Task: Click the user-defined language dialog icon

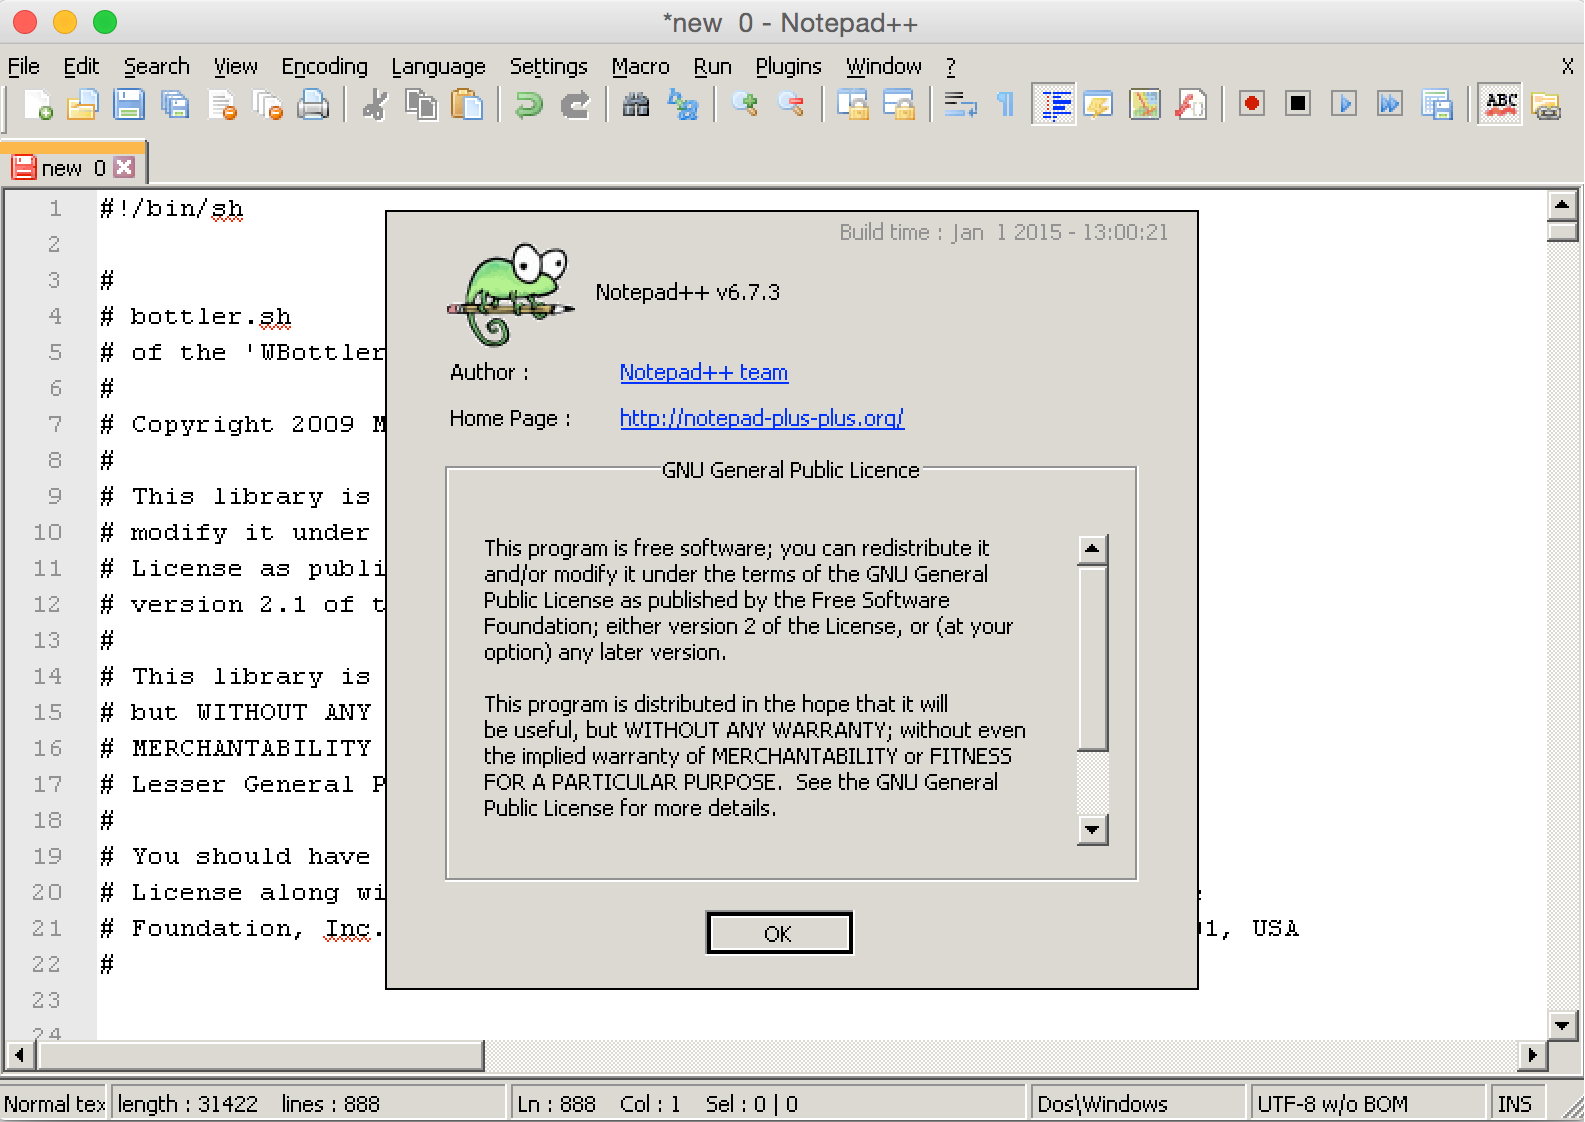Action: [x=1099, y=104]
